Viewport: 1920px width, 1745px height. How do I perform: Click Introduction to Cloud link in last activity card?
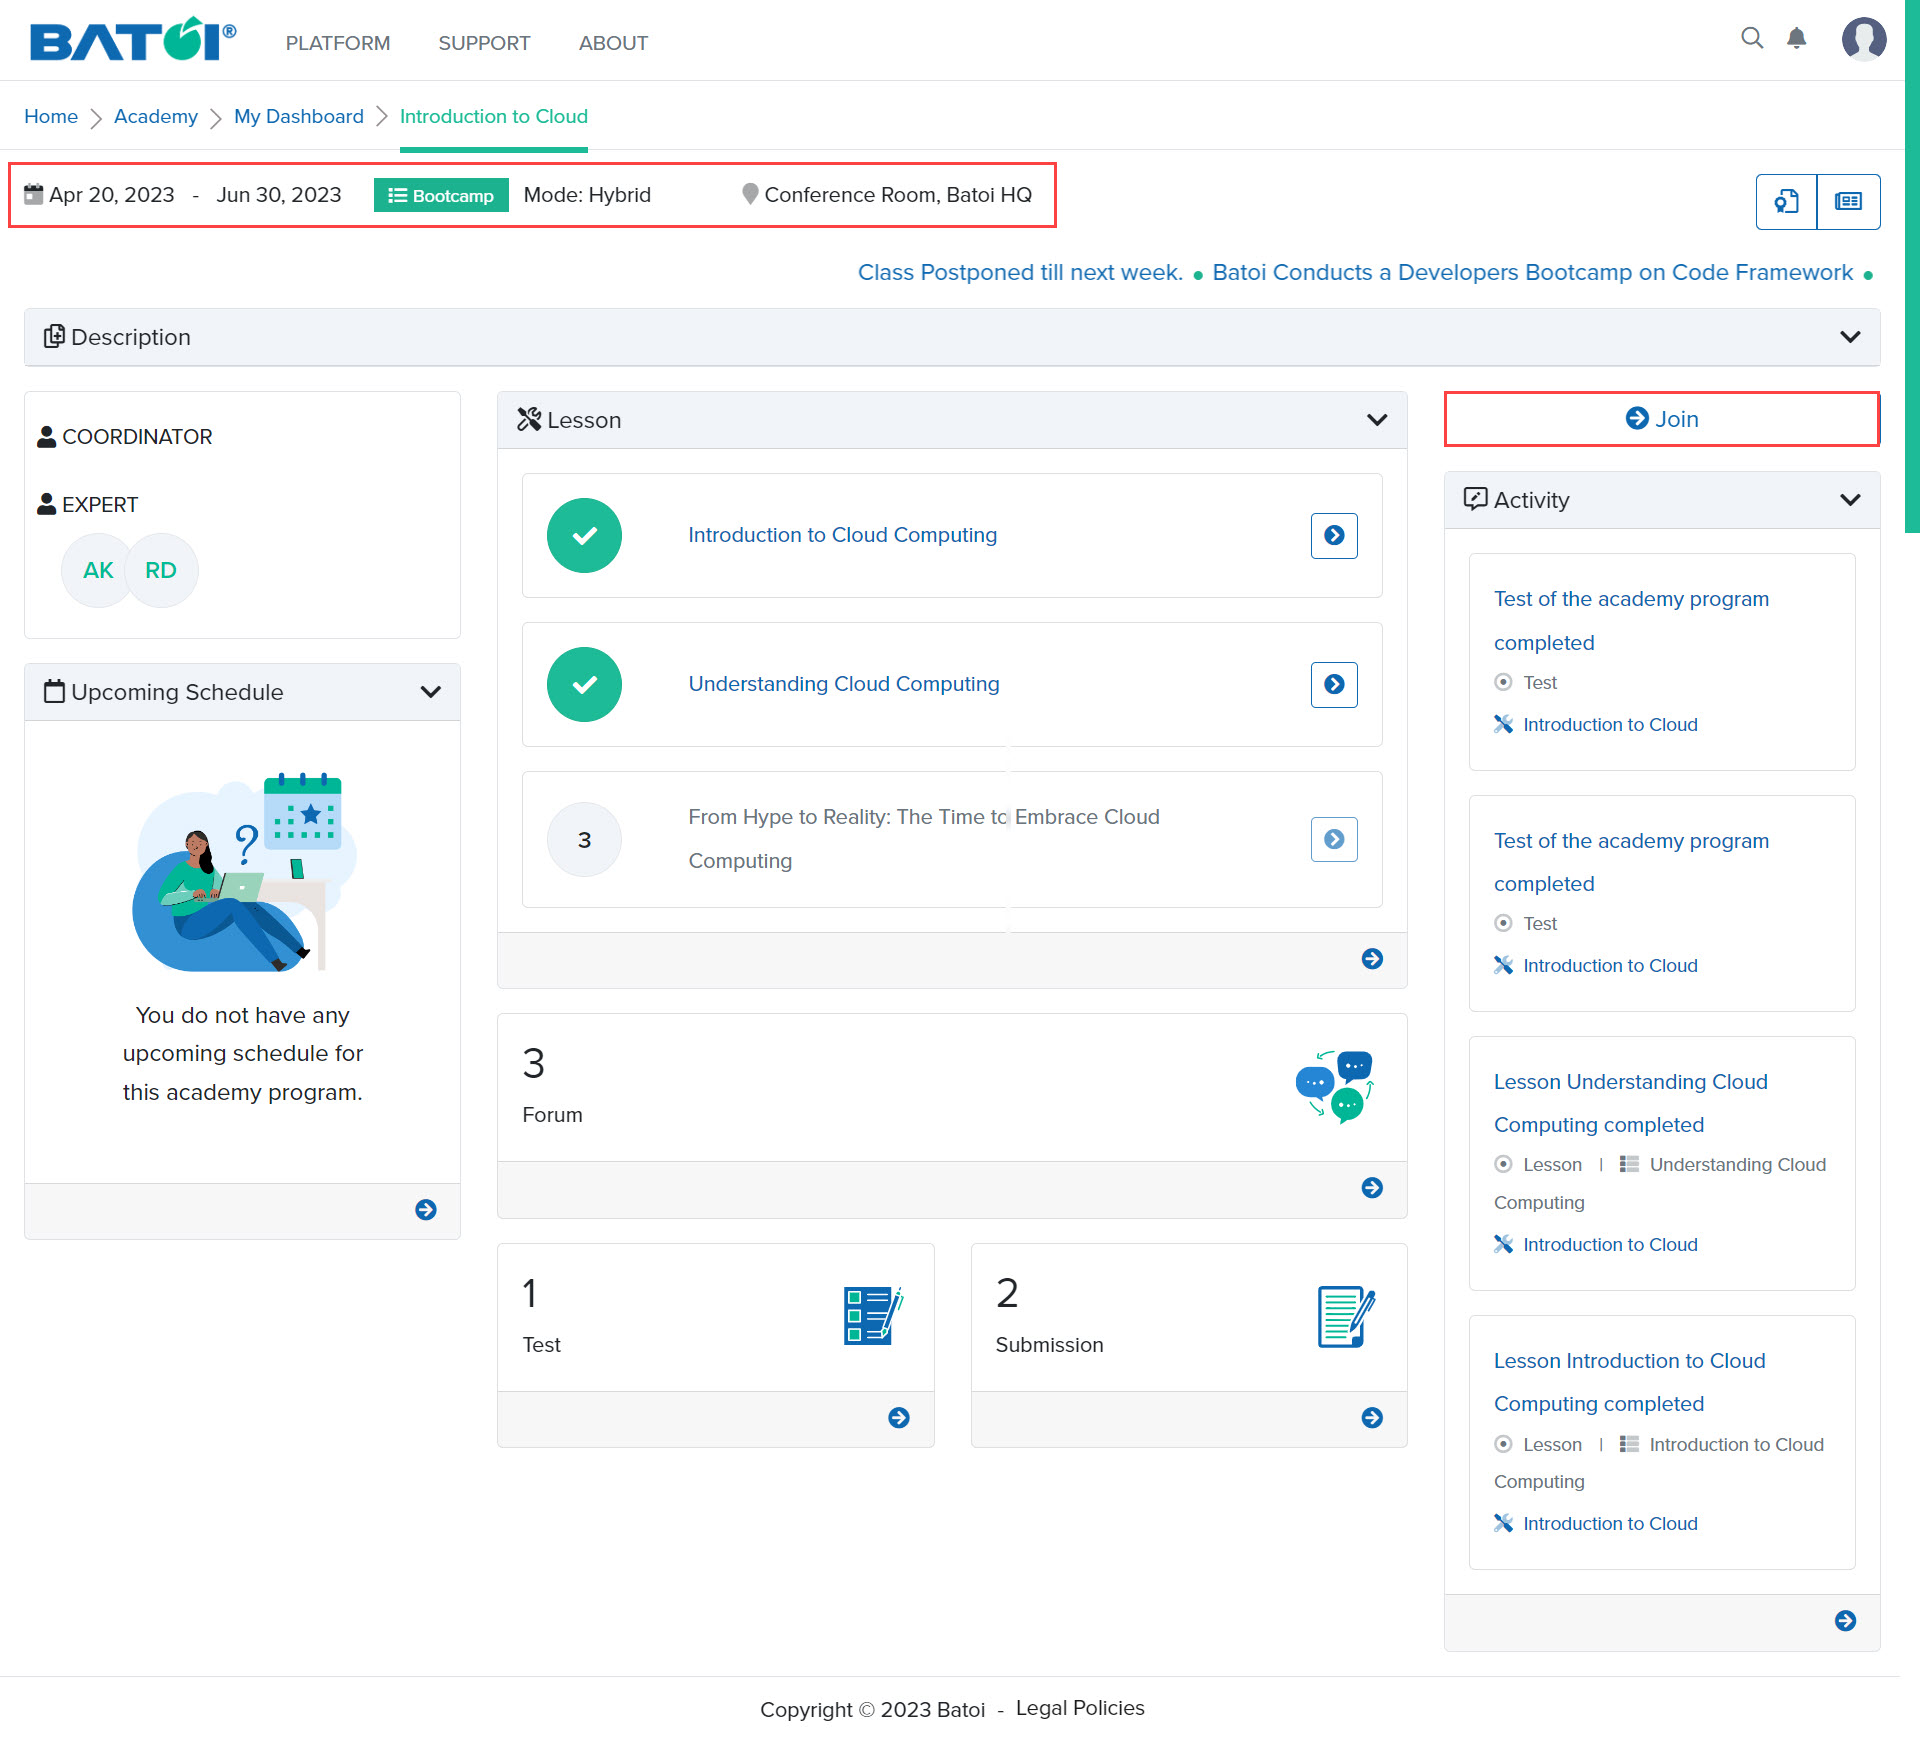1610,1523
